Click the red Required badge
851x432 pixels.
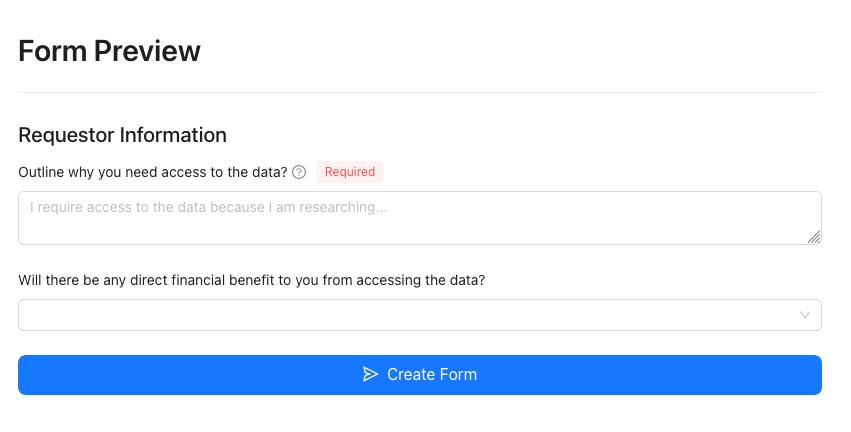[350, 172]
